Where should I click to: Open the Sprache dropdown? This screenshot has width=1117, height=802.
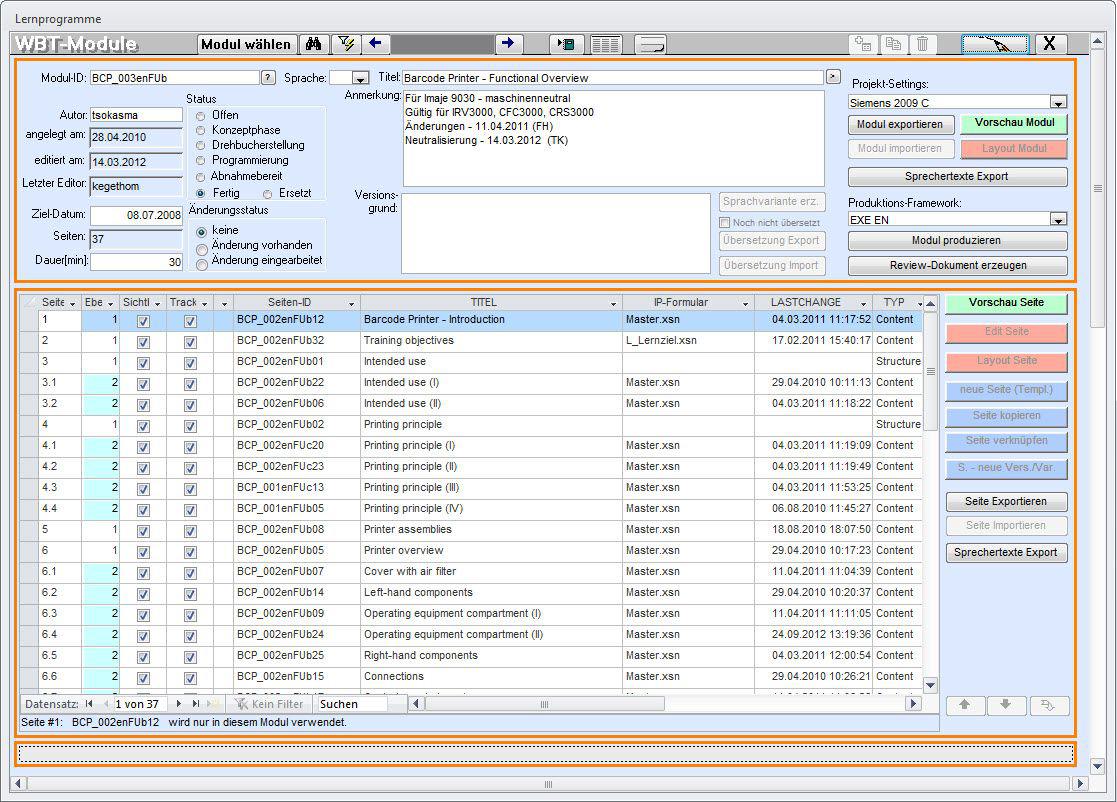click(362, 78)
